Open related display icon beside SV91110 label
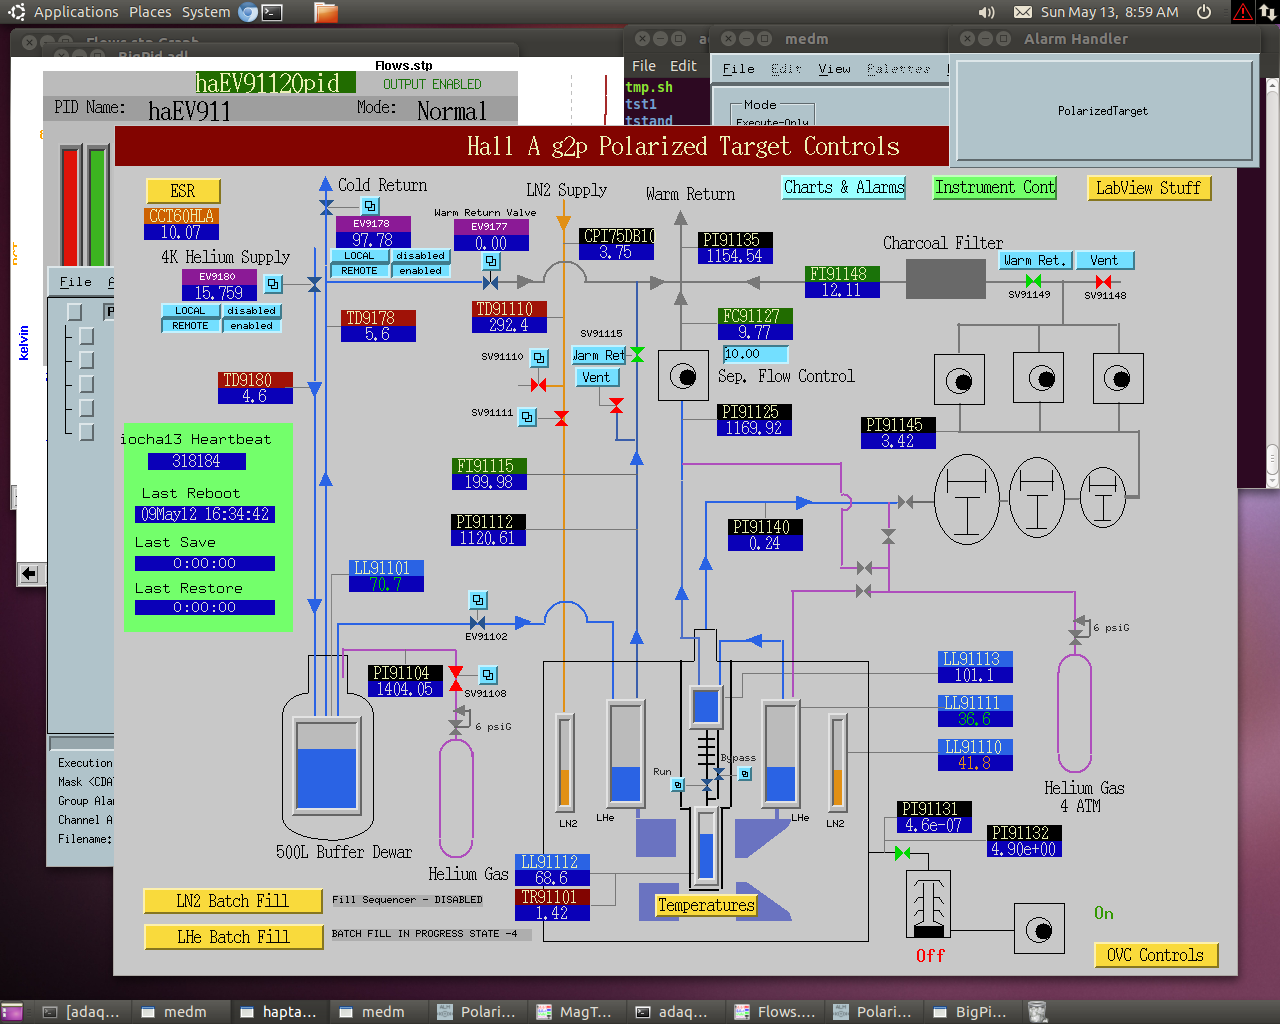 539,357
